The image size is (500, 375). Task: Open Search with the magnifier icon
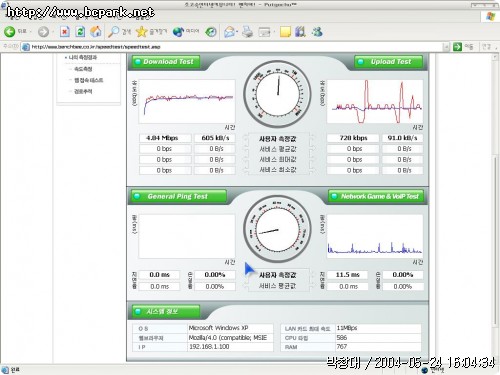coord(113,32)
